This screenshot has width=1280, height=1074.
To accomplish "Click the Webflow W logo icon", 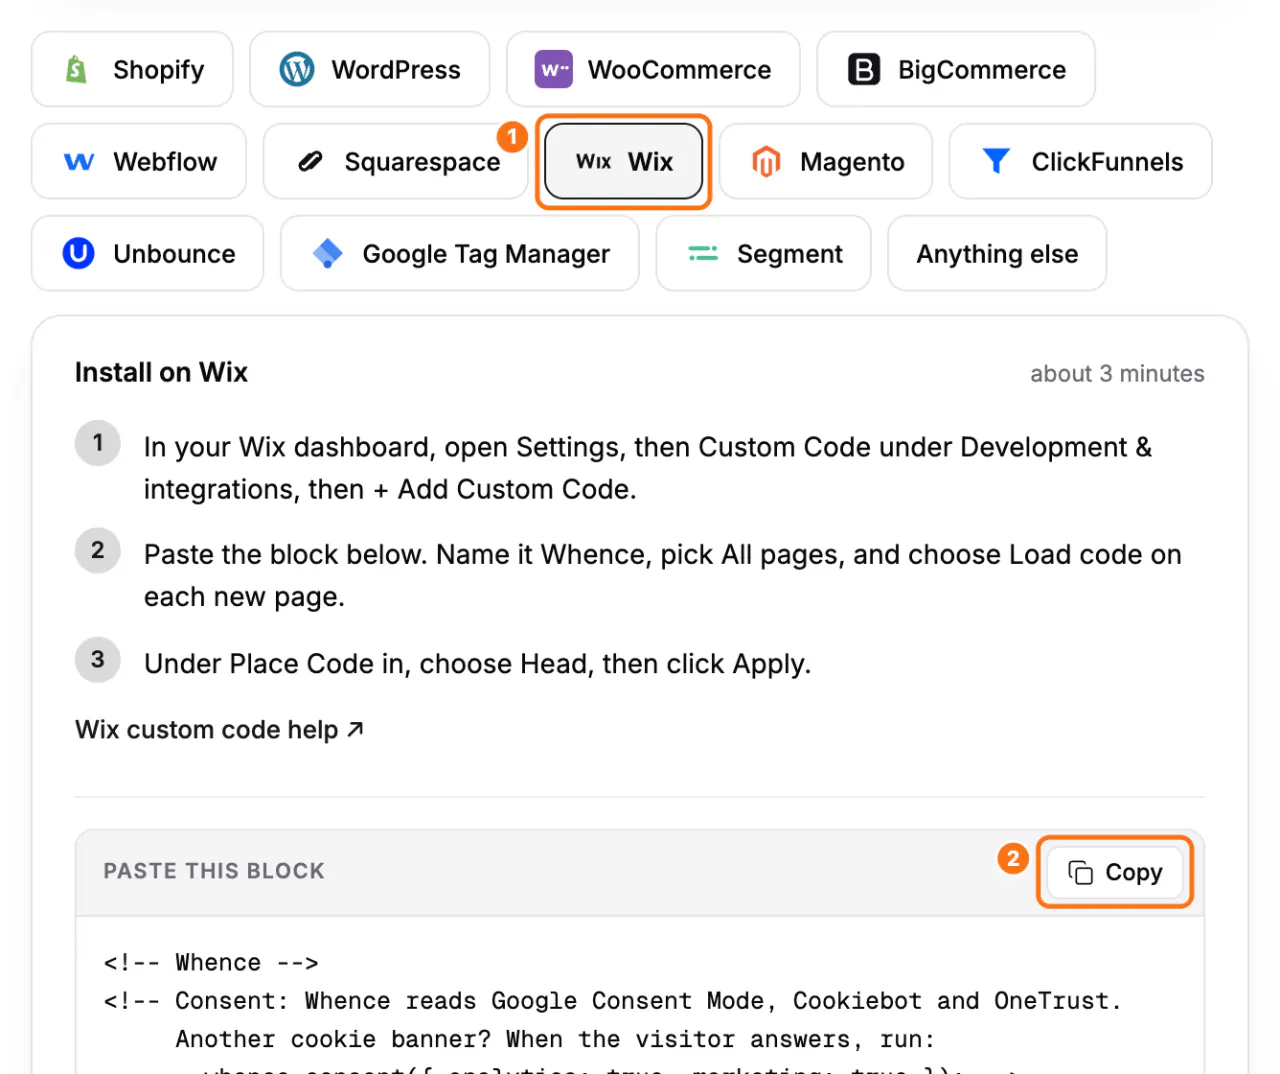I will pos(79,161).
